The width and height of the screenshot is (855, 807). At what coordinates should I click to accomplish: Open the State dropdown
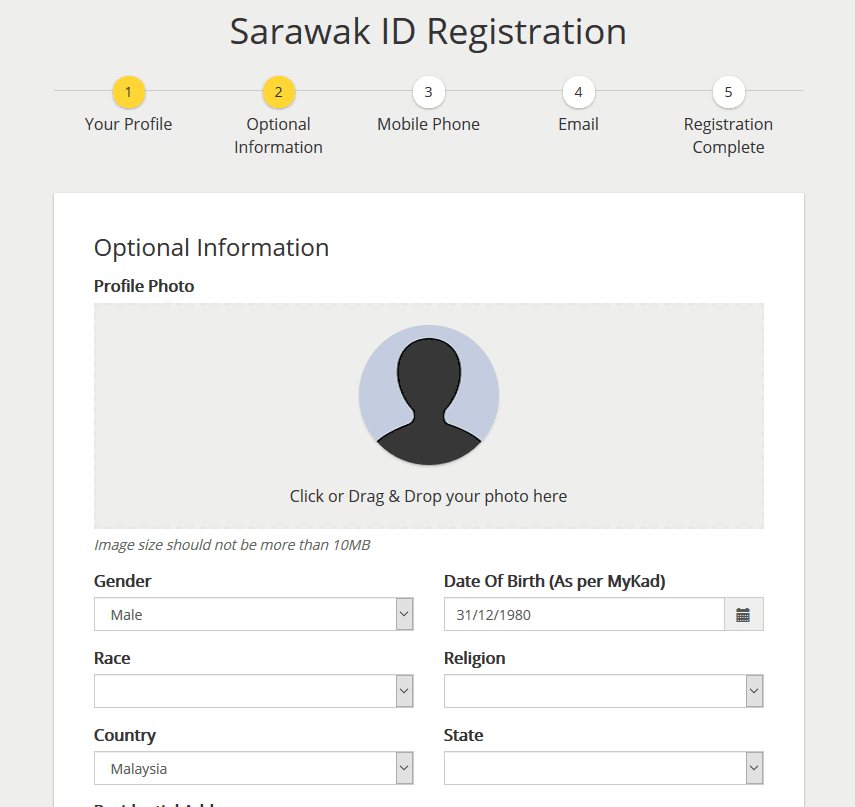coord(603,769)
